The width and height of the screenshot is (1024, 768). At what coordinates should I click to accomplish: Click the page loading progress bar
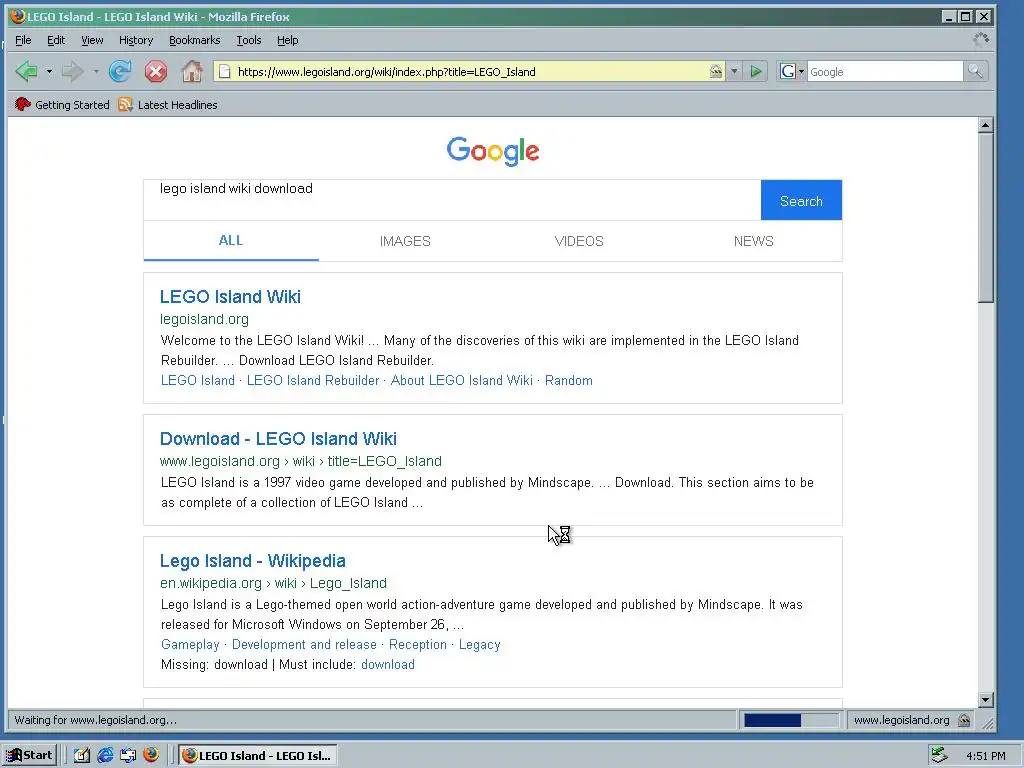point(791,720)
